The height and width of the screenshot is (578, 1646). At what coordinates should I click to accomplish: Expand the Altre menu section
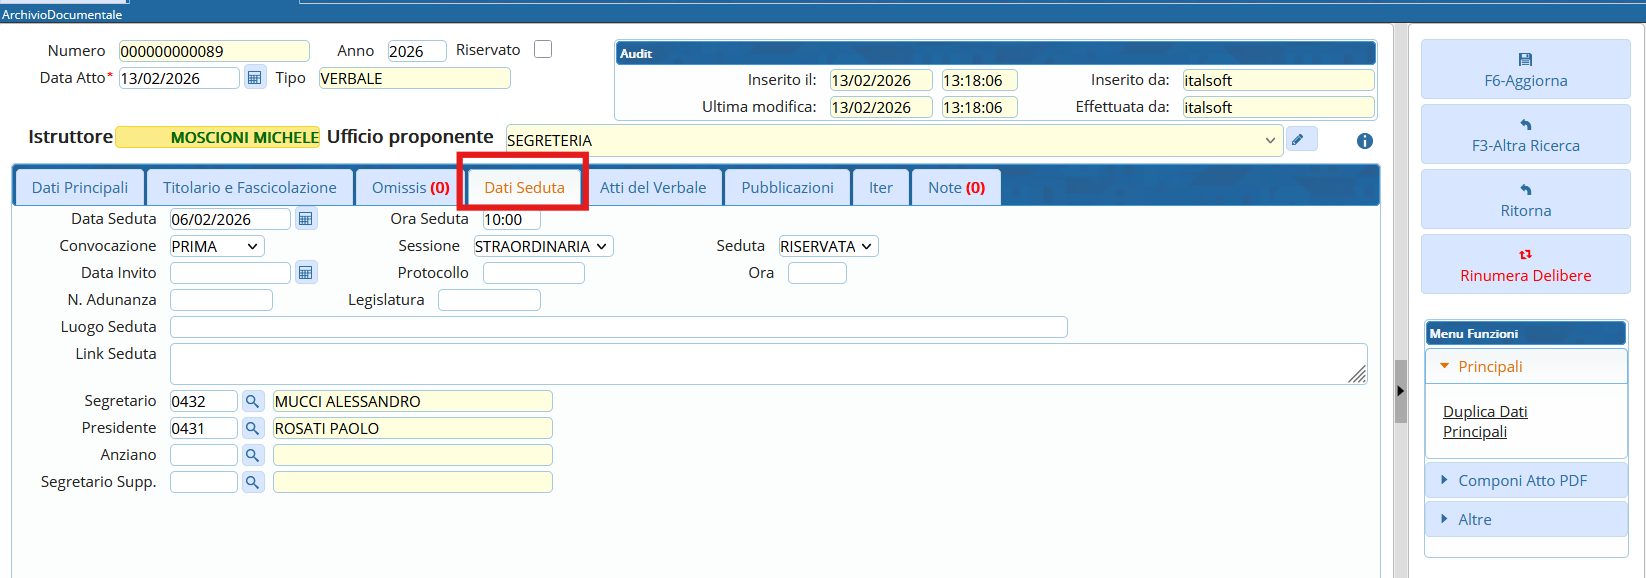tap(1474, 520)
